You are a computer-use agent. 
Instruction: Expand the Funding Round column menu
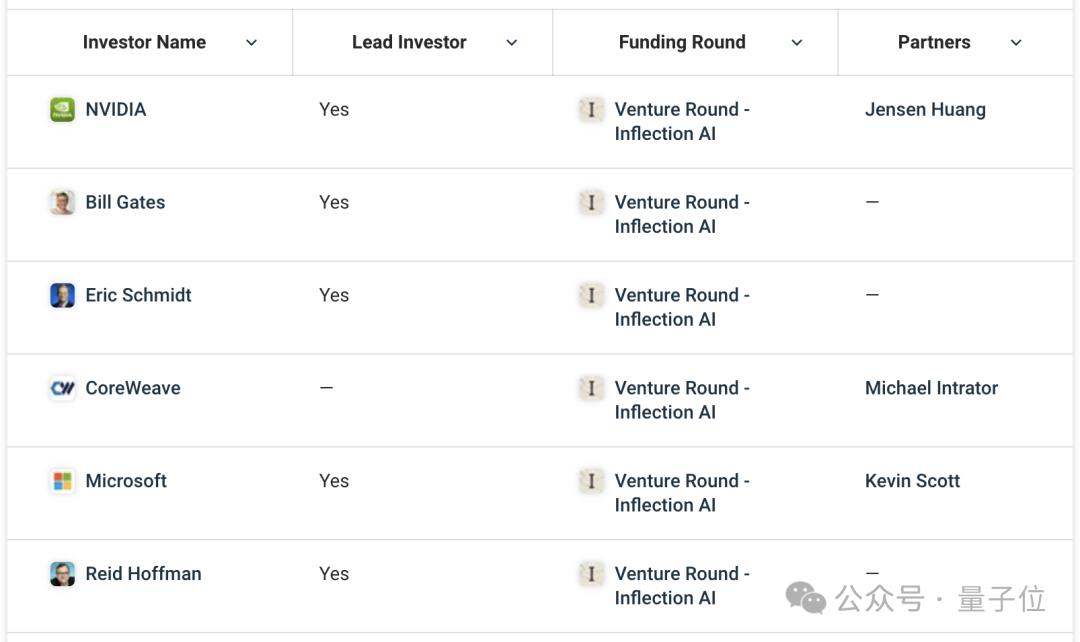click(797, 43)
